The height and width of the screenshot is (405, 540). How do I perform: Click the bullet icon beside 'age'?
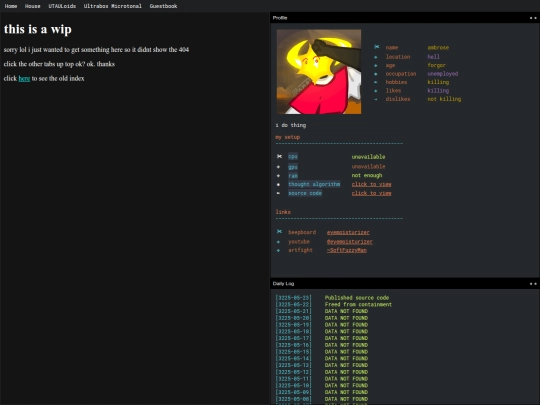(376, 65)
